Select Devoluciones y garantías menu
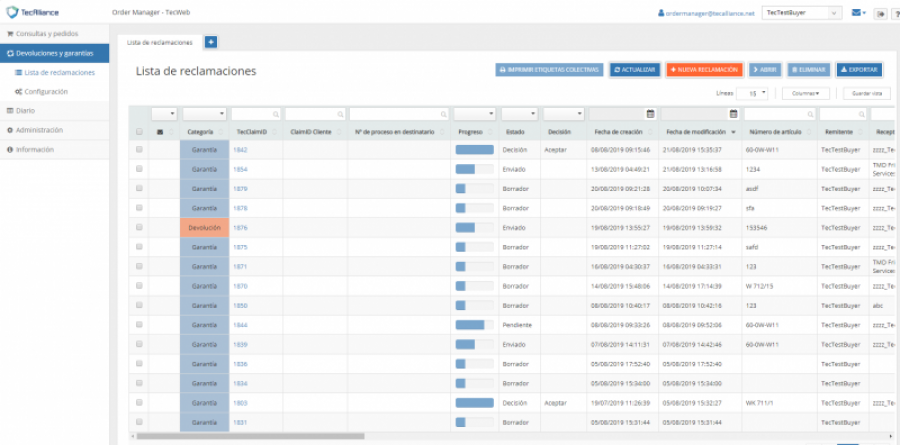This screenshot has height=445, width=900. [x=55, y=53]
